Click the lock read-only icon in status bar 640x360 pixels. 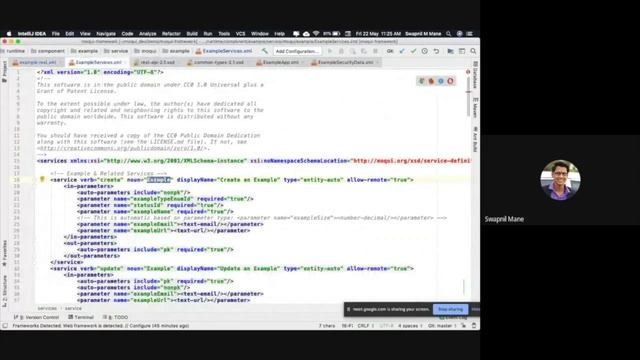click(464, 326)
